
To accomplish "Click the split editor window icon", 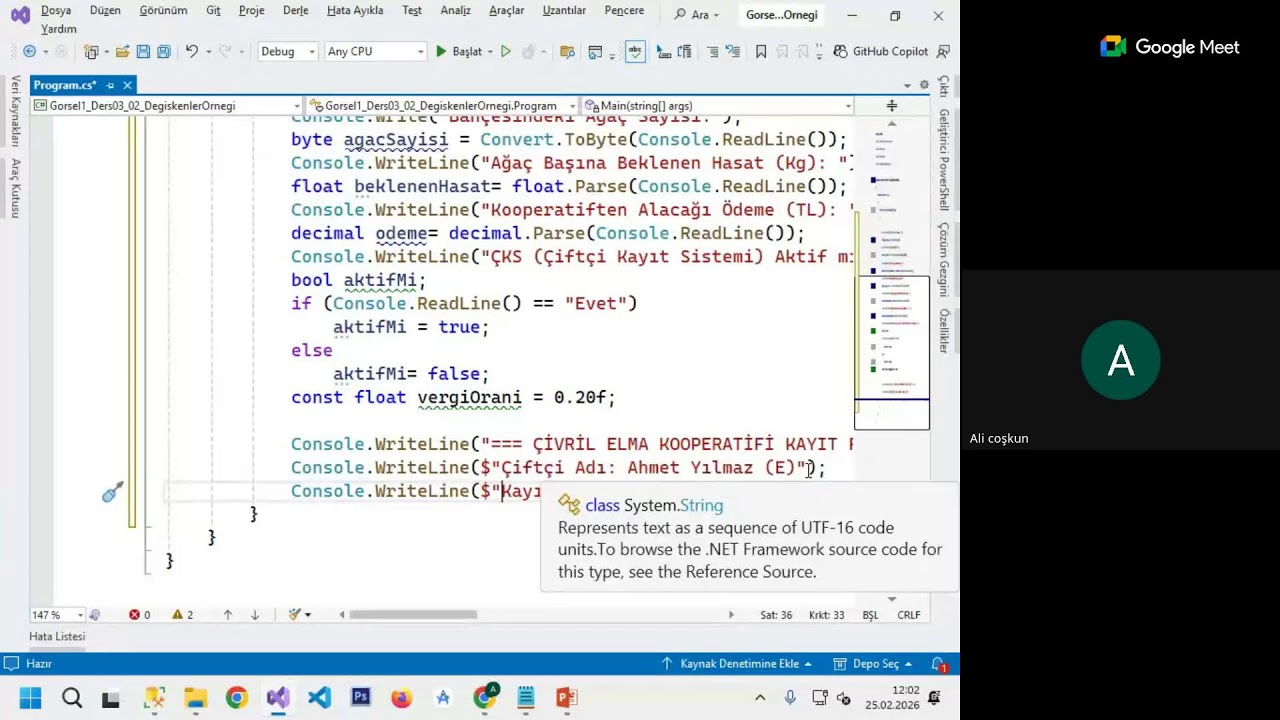I will point(891,105).
